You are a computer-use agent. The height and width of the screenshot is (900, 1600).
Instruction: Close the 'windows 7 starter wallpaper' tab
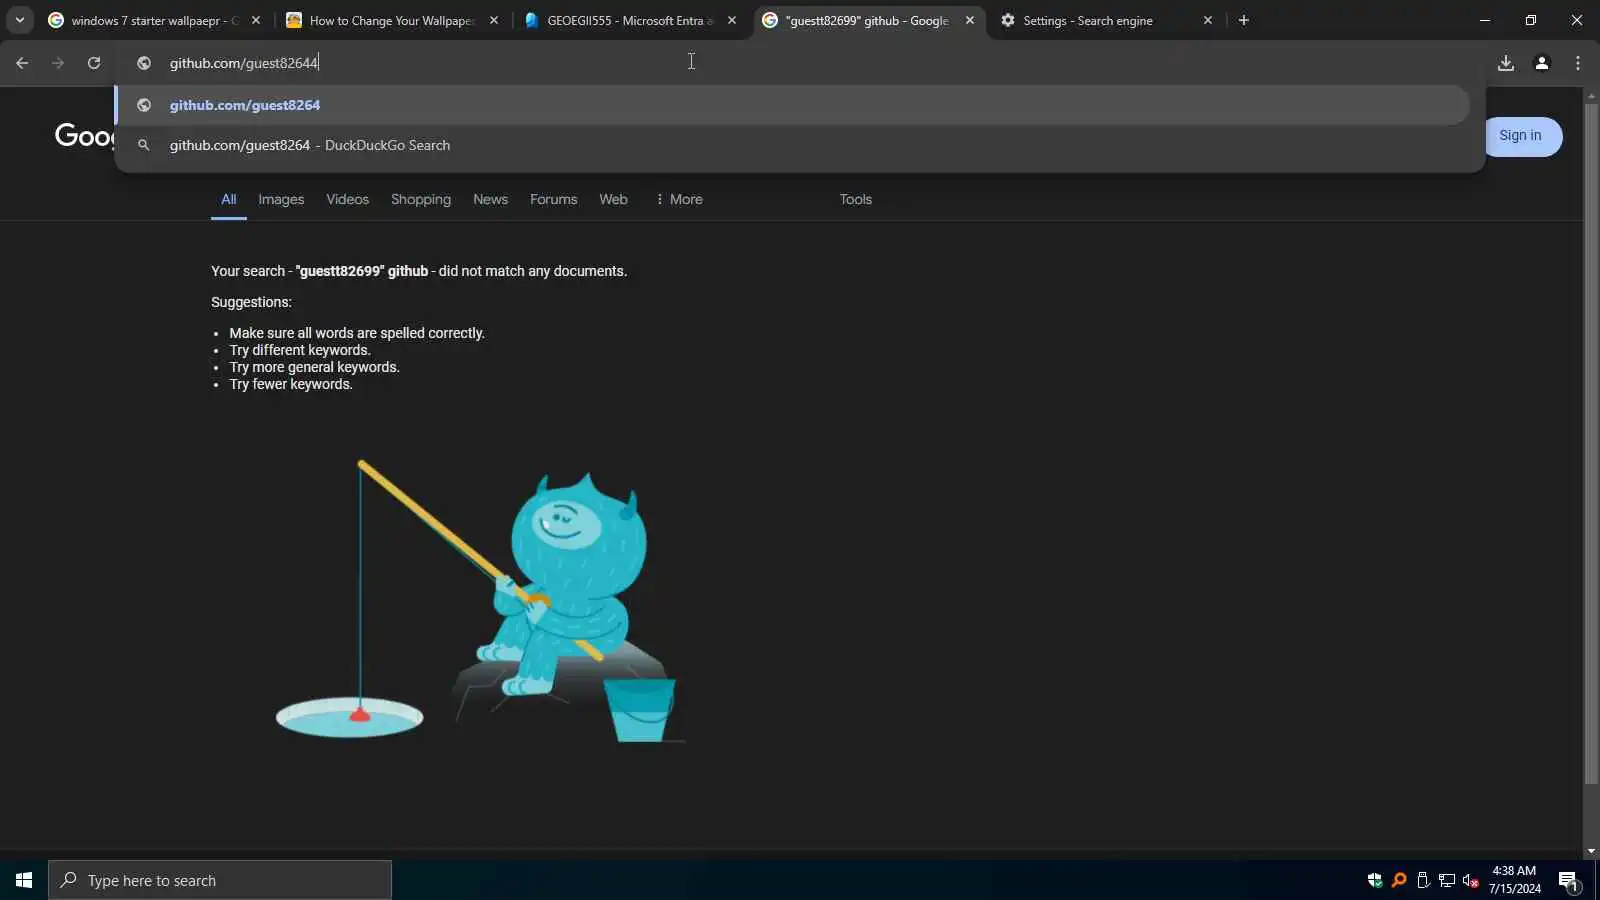point(256,20)
